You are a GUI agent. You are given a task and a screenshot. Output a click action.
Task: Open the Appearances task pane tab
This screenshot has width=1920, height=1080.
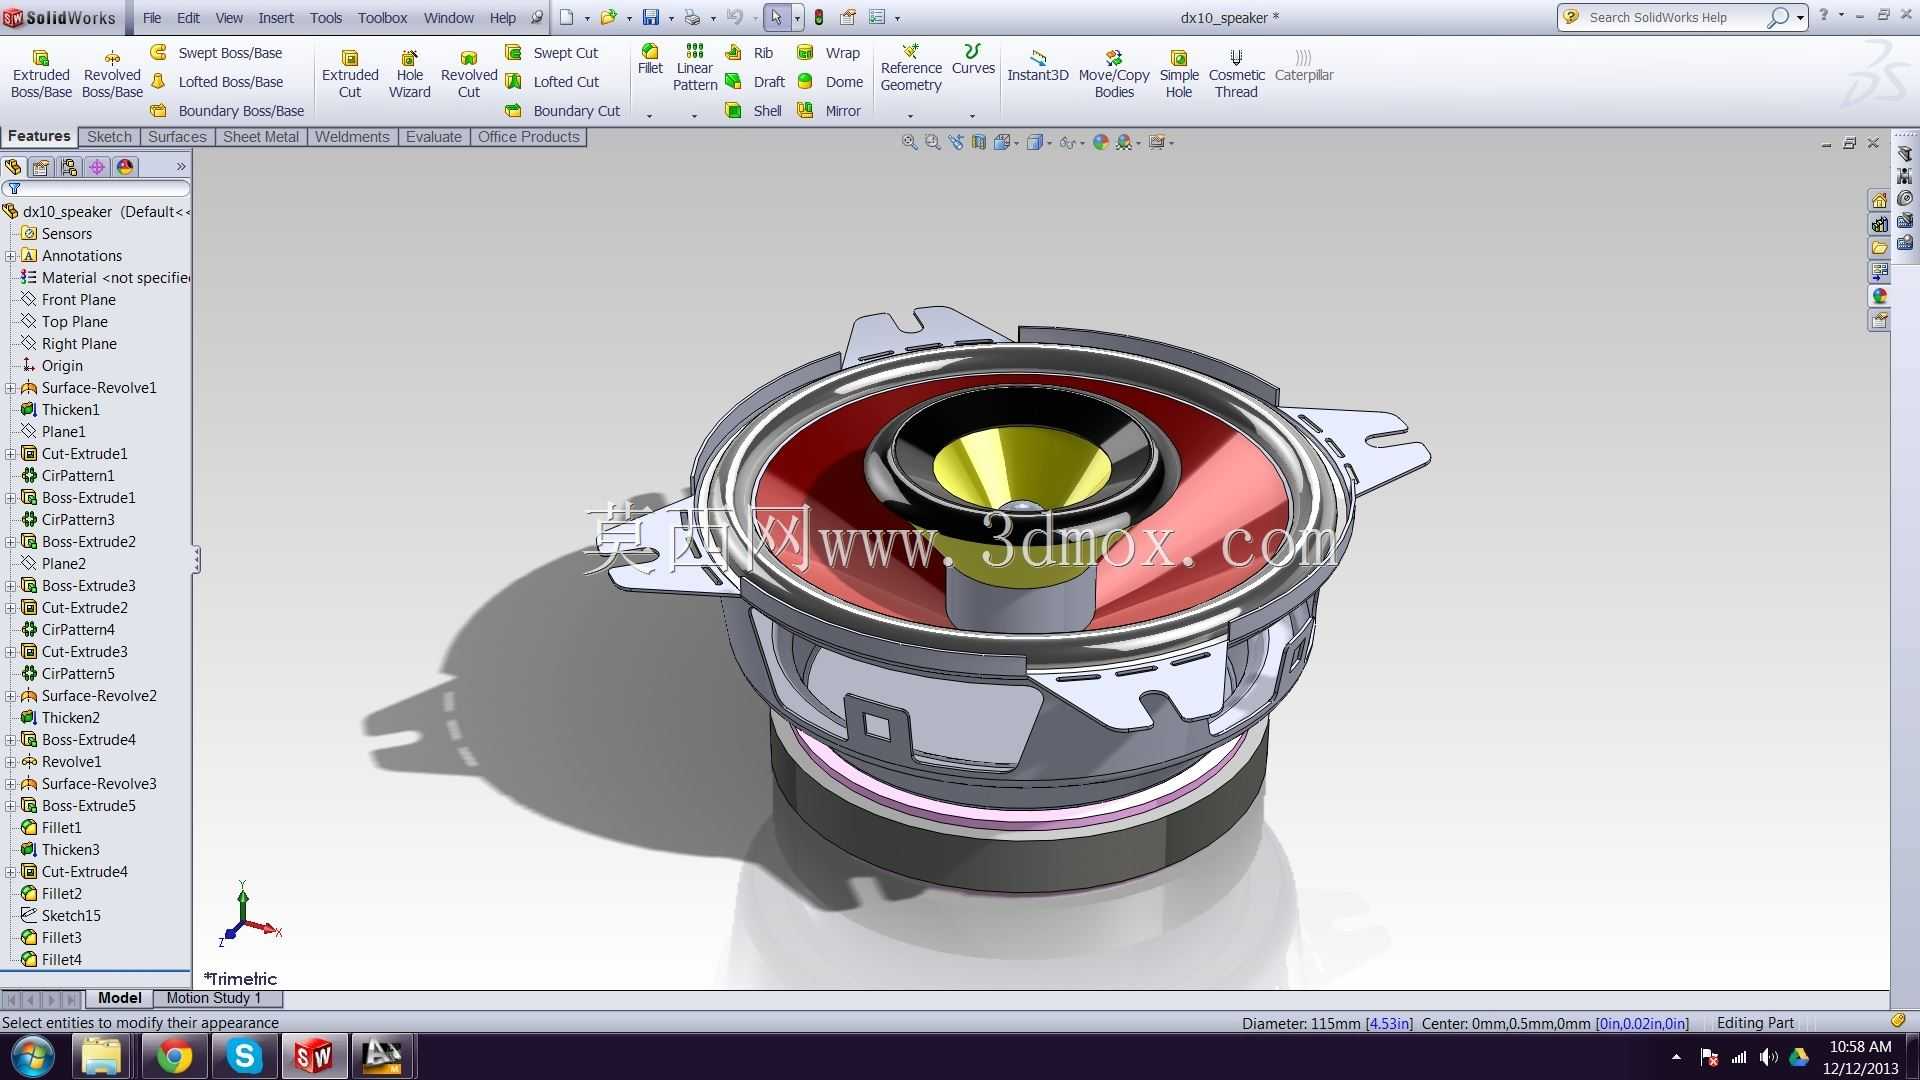click(1879, 296)
